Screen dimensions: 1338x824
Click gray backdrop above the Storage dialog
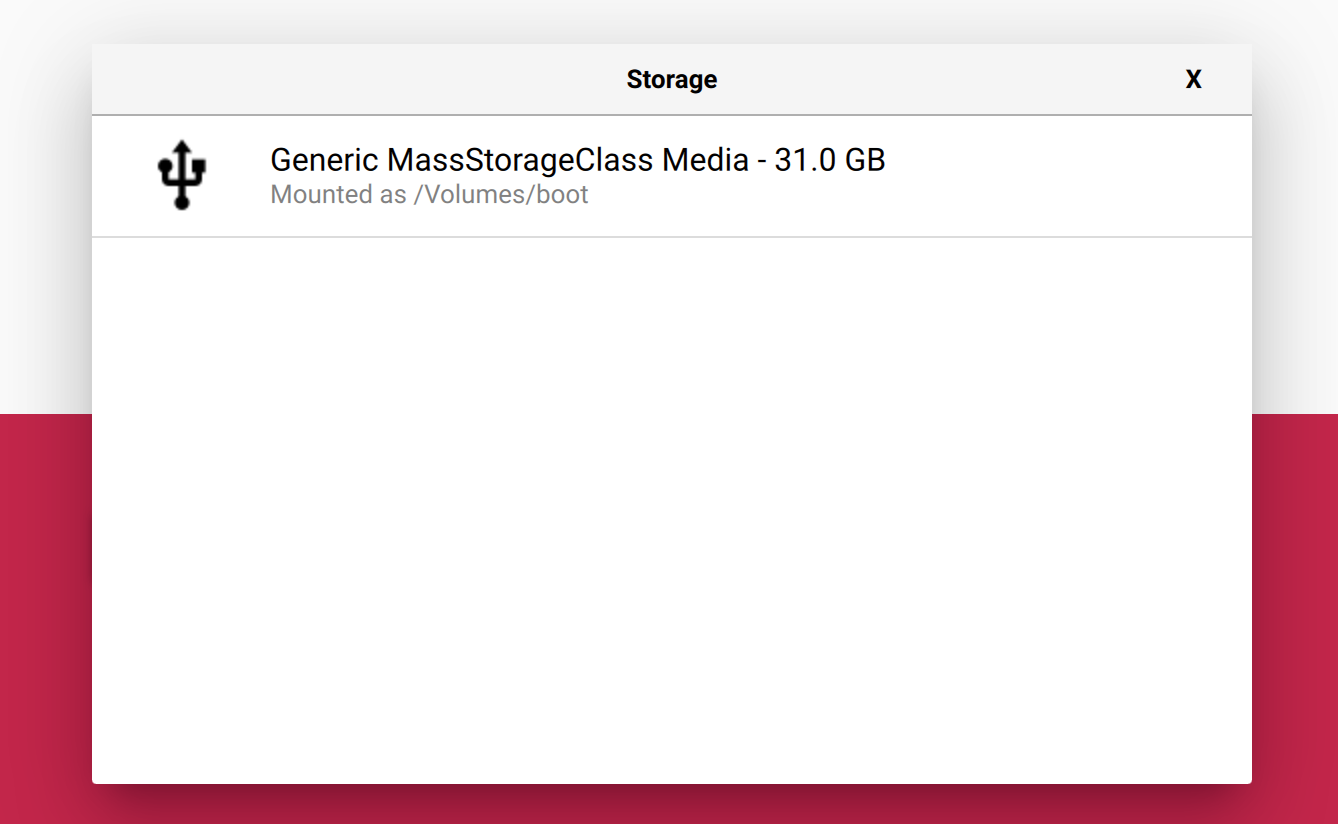pyautogui.click(x=671, y=21)
